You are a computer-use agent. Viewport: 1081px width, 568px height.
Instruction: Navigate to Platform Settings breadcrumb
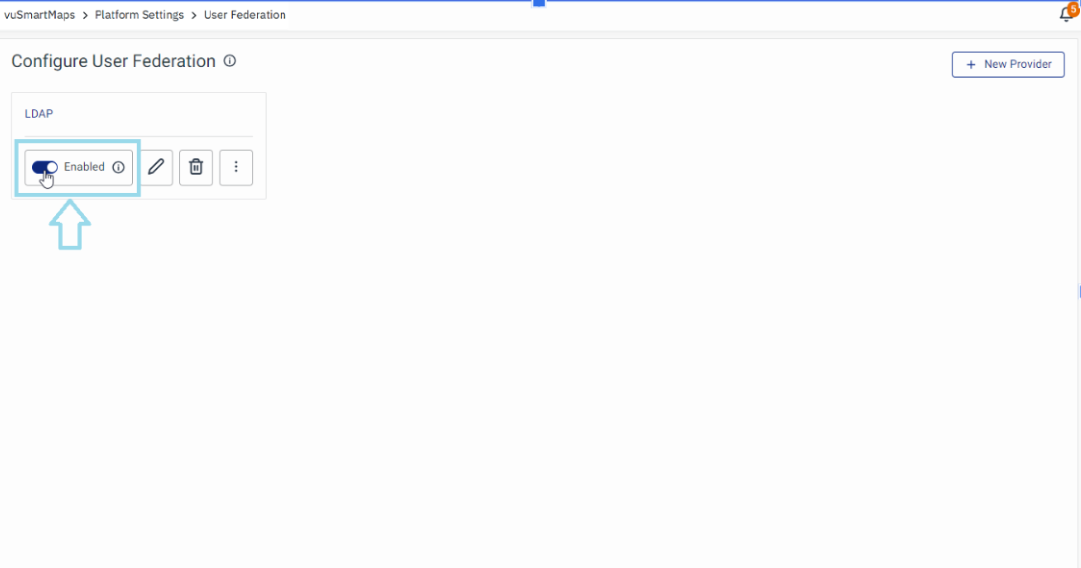coord(139,15)
